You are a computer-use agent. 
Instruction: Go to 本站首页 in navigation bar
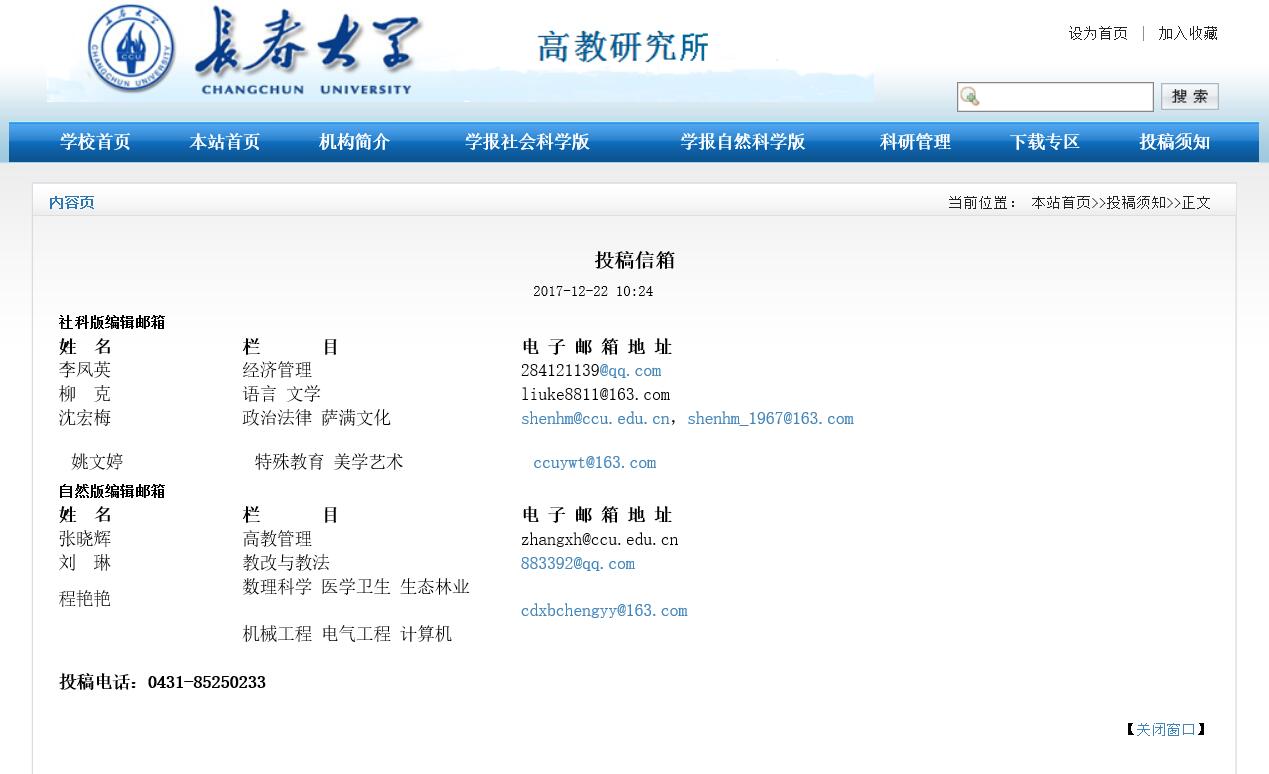pyautogui.click(x=225, y=142)
